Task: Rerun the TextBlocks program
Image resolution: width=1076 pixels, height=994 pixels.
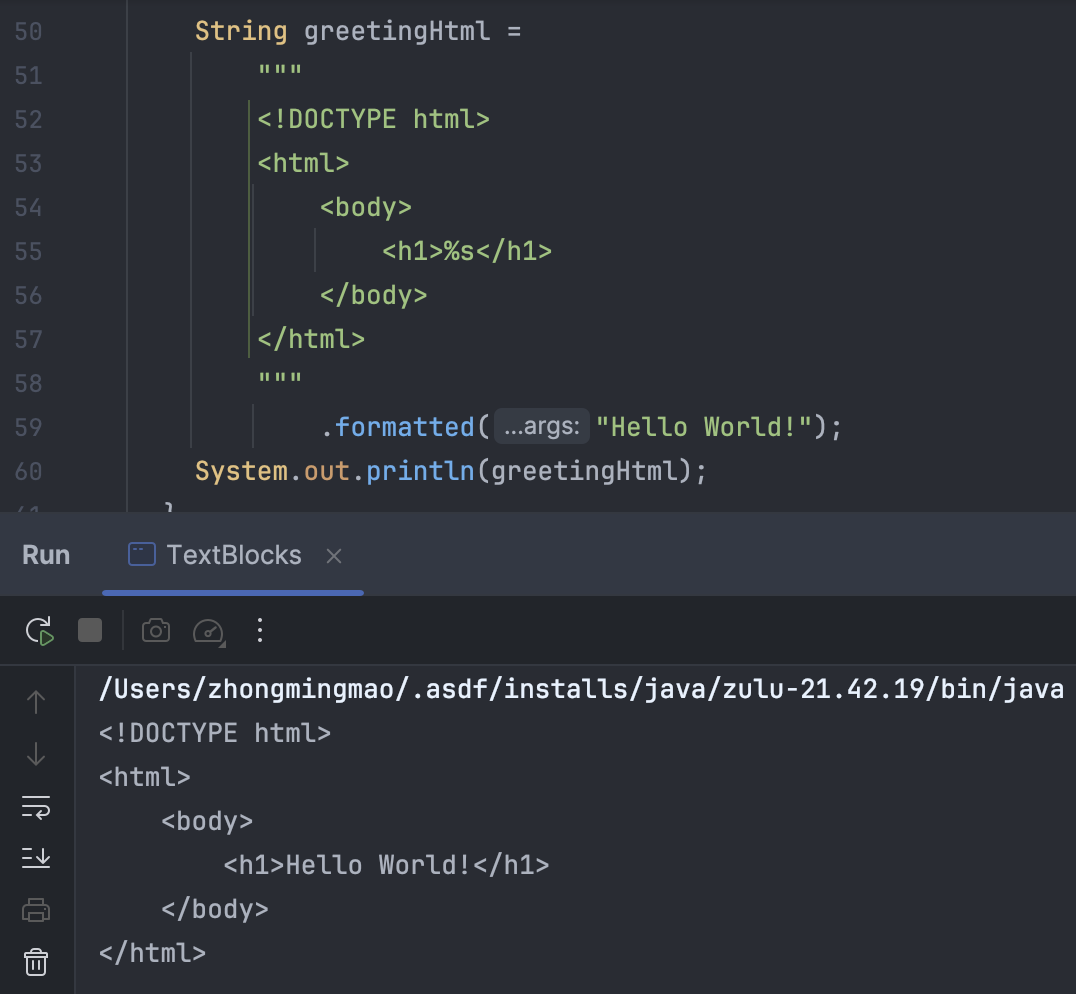Action: pyautogui.click(x=39, y=630)
